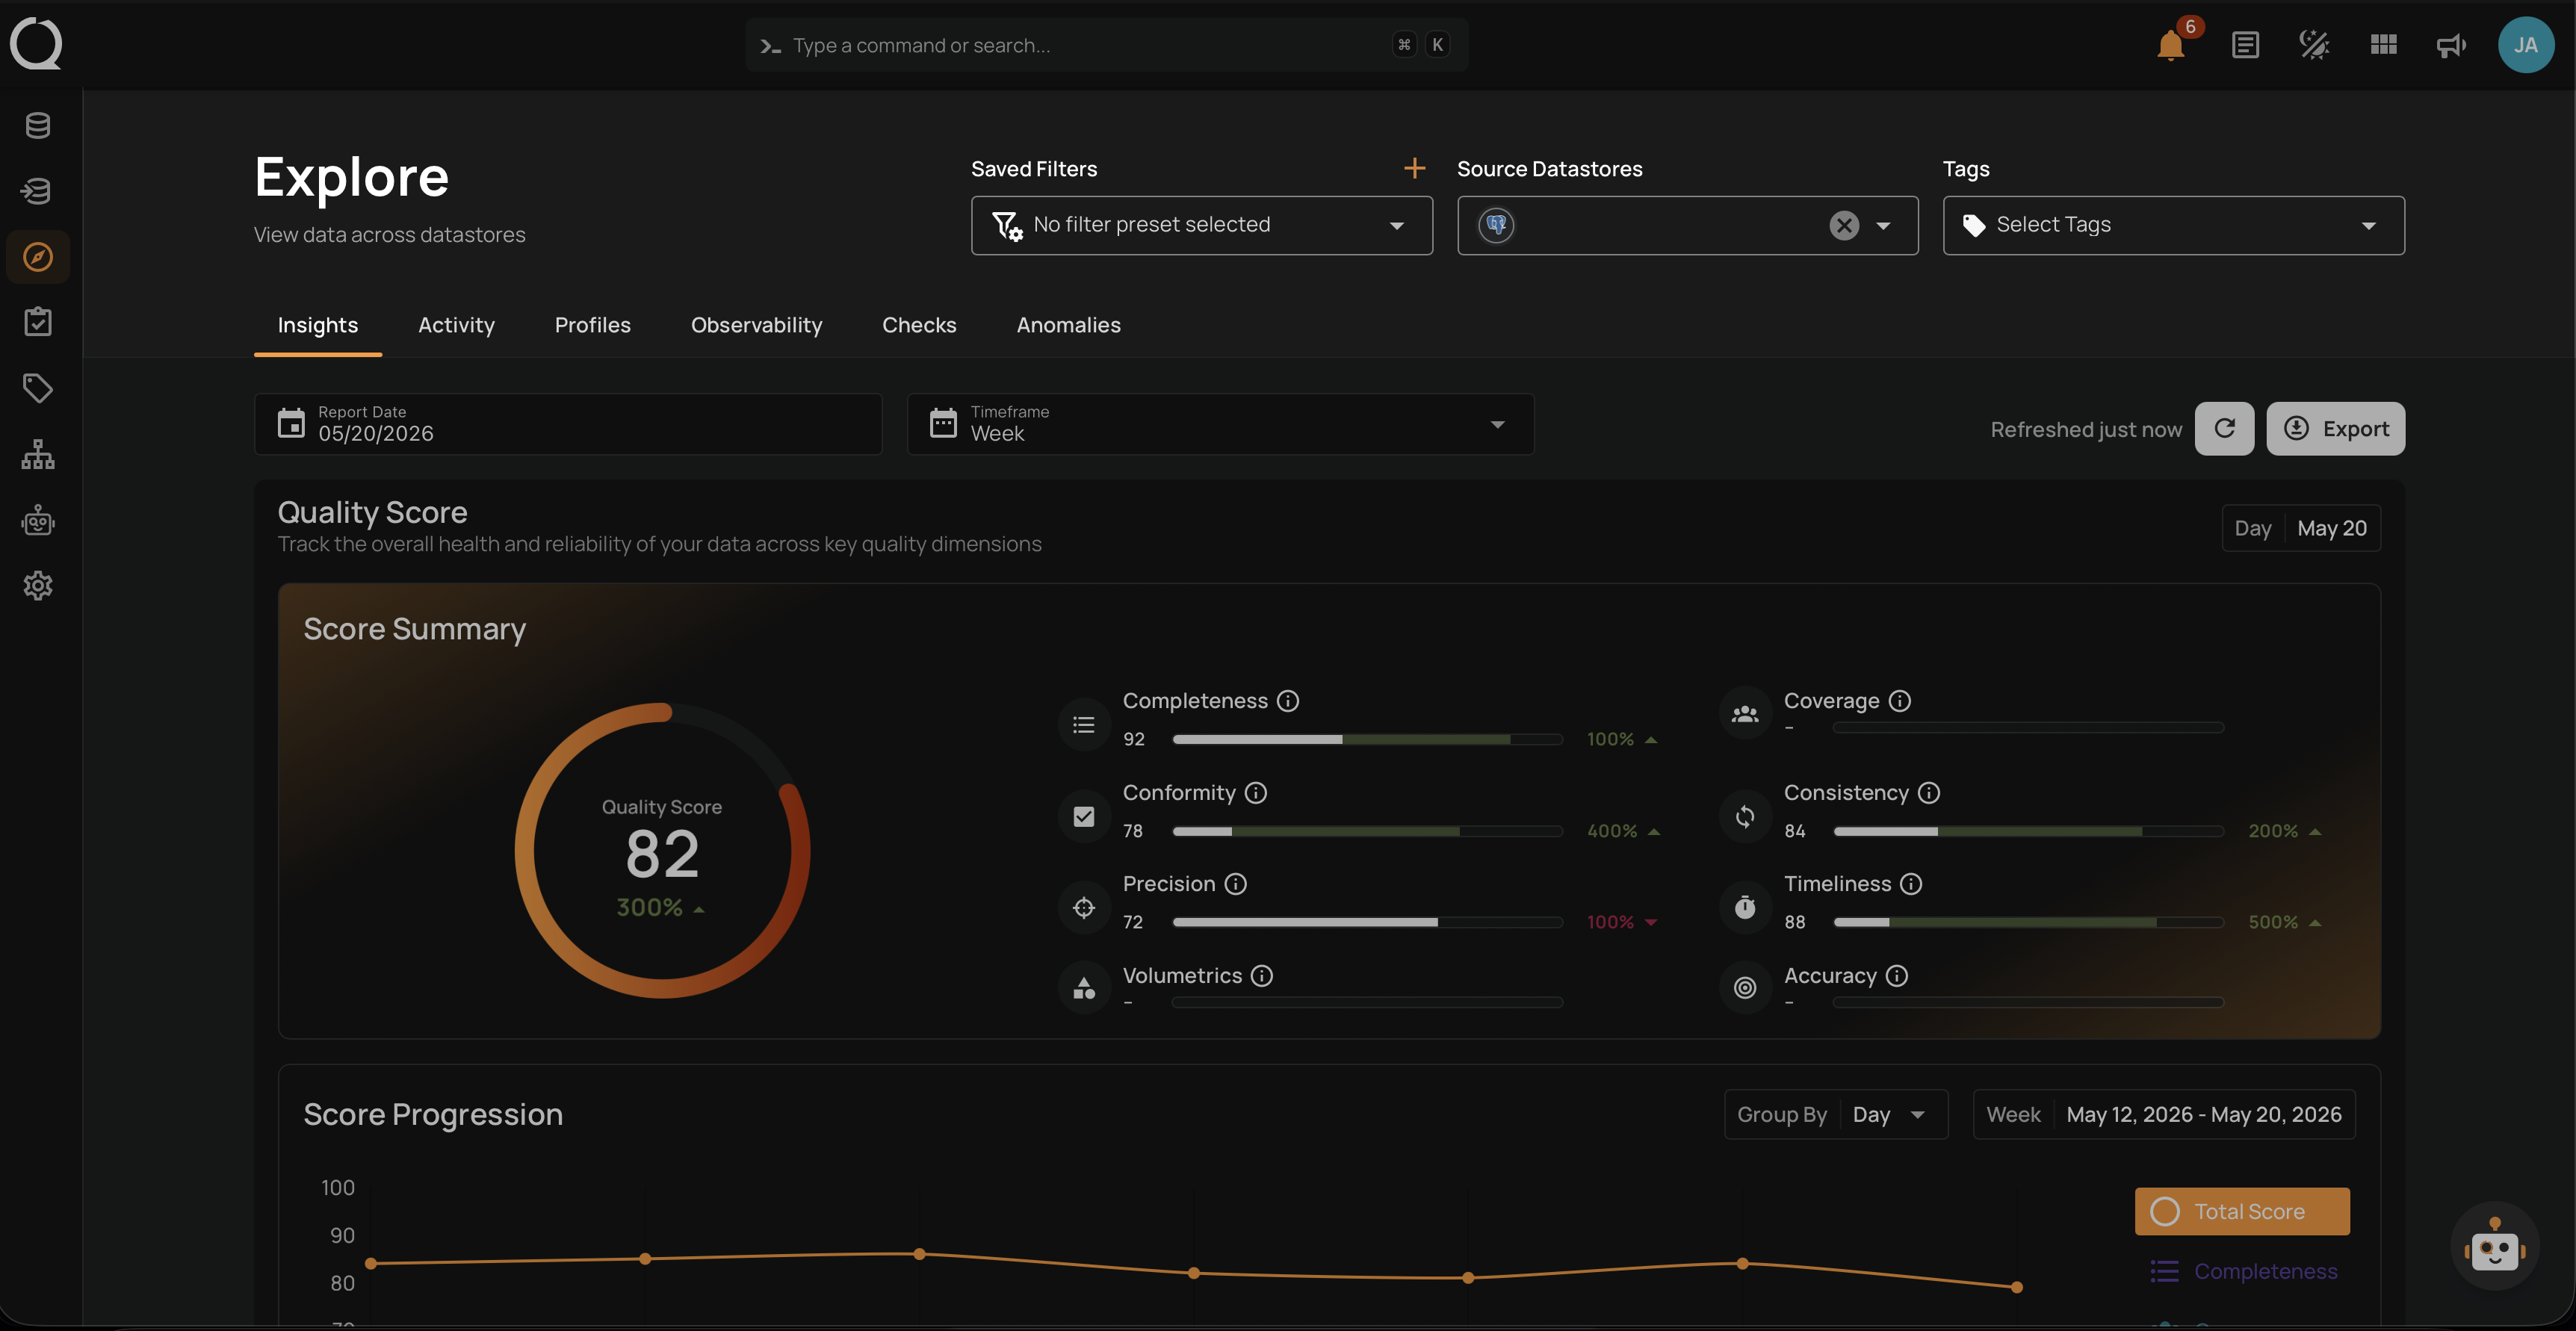Click the Completeness info icon
The height and width of the screenshot is (1331, 2576).
click(x=1288, y=701)
